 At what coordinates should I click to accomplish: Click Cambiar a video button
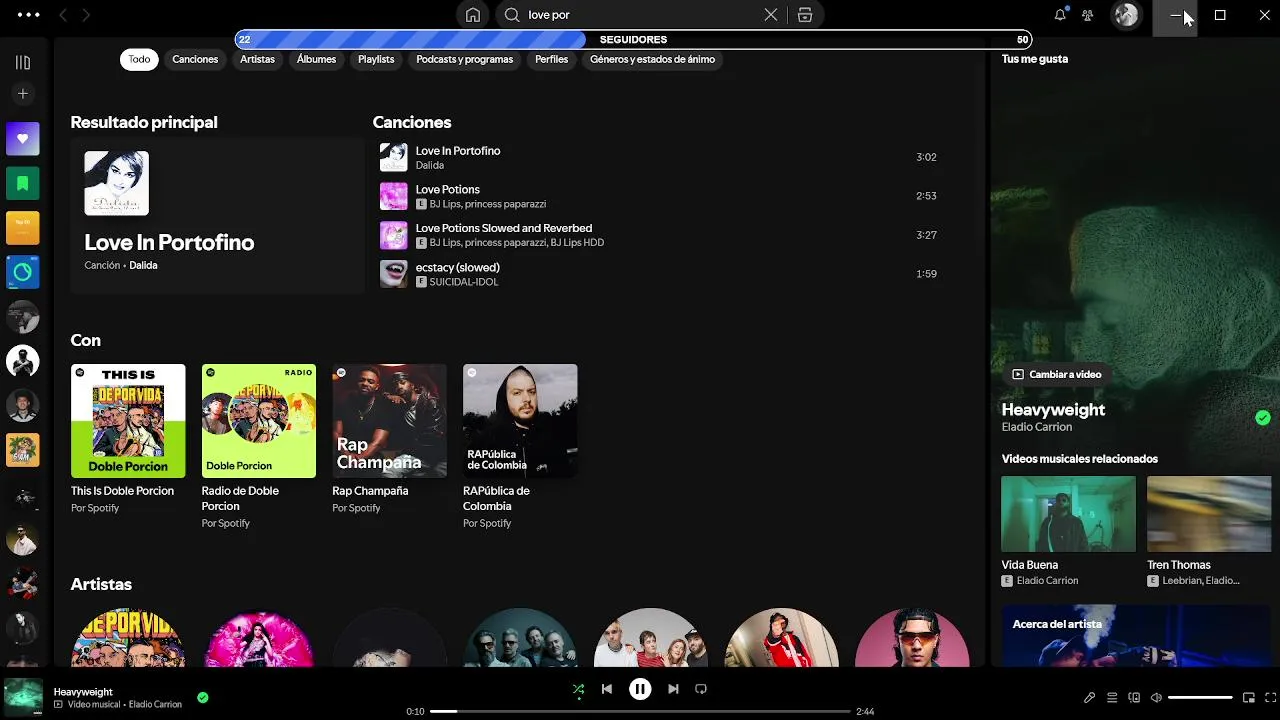click(1056, 374)
